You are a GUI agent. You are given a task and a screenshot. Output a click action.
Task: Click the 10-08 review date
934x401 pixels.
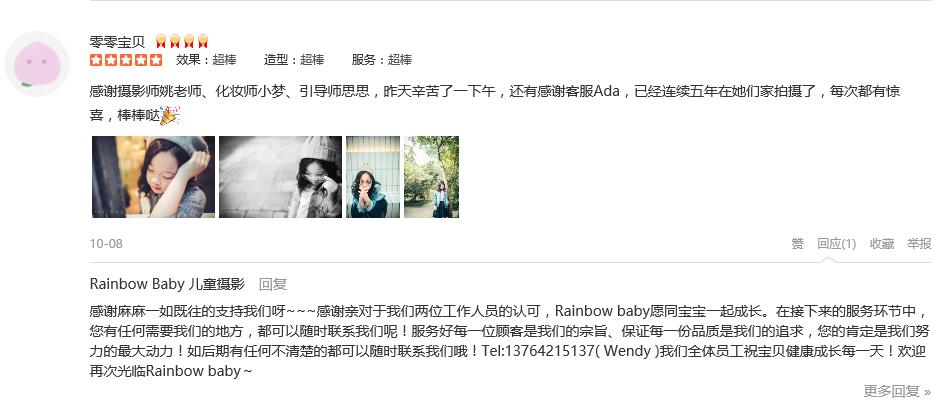click(106, 243)
